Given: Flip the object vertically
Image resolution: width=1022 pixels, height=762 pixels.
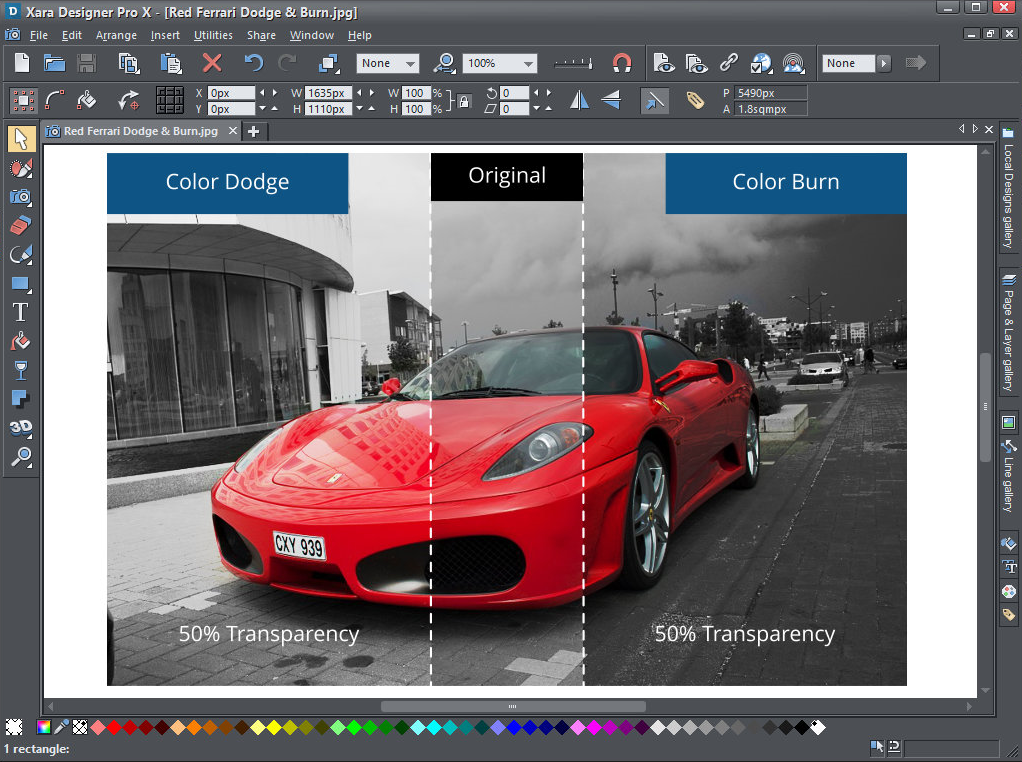Looking at the screenshot, I should [611, 100].
